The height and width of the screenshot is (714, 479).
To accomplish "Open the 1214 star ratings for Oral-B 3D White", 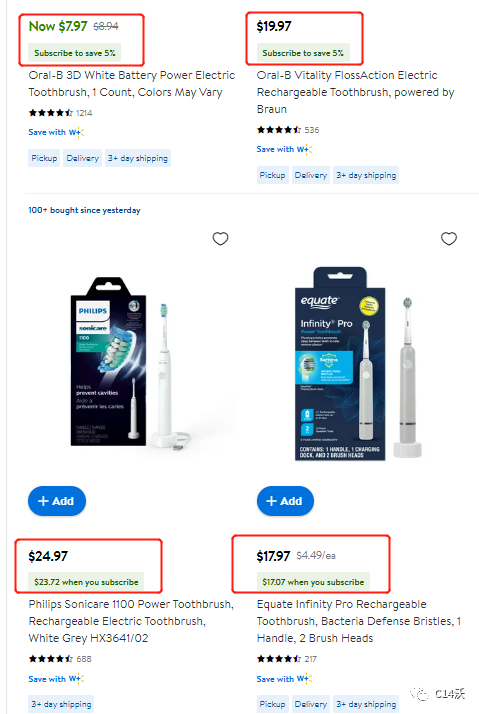I will 60,113.
